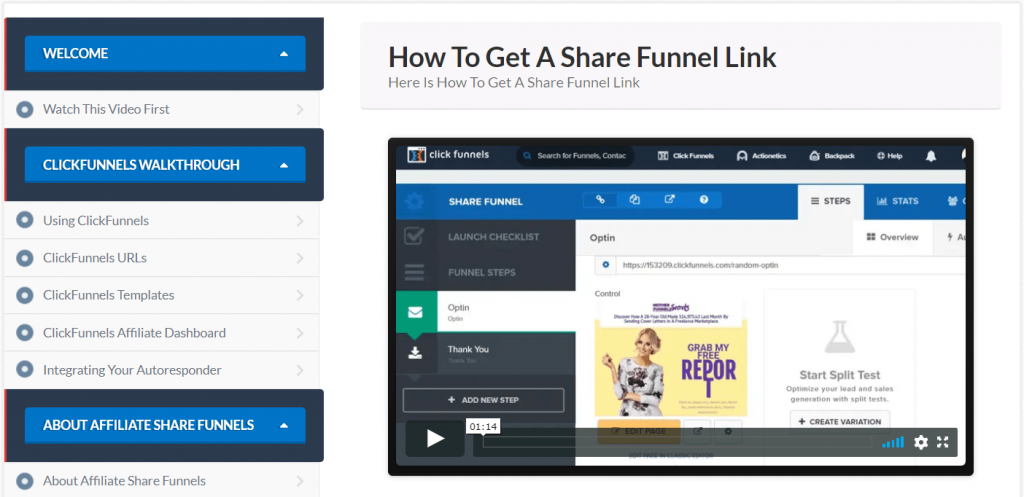
Task: Open the About Affiliate Share Funnels lesson
Action: tap(161, 481)
